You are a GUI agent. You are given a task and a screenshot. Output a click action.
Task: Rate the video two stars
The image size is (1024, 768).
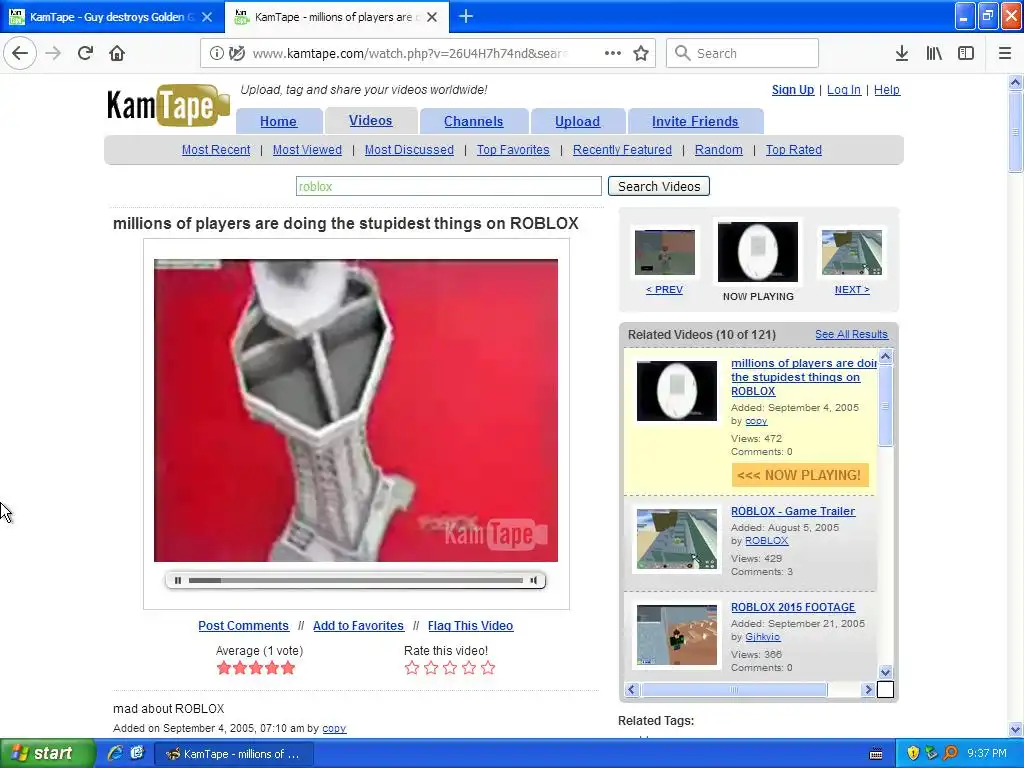pos(430,667)
